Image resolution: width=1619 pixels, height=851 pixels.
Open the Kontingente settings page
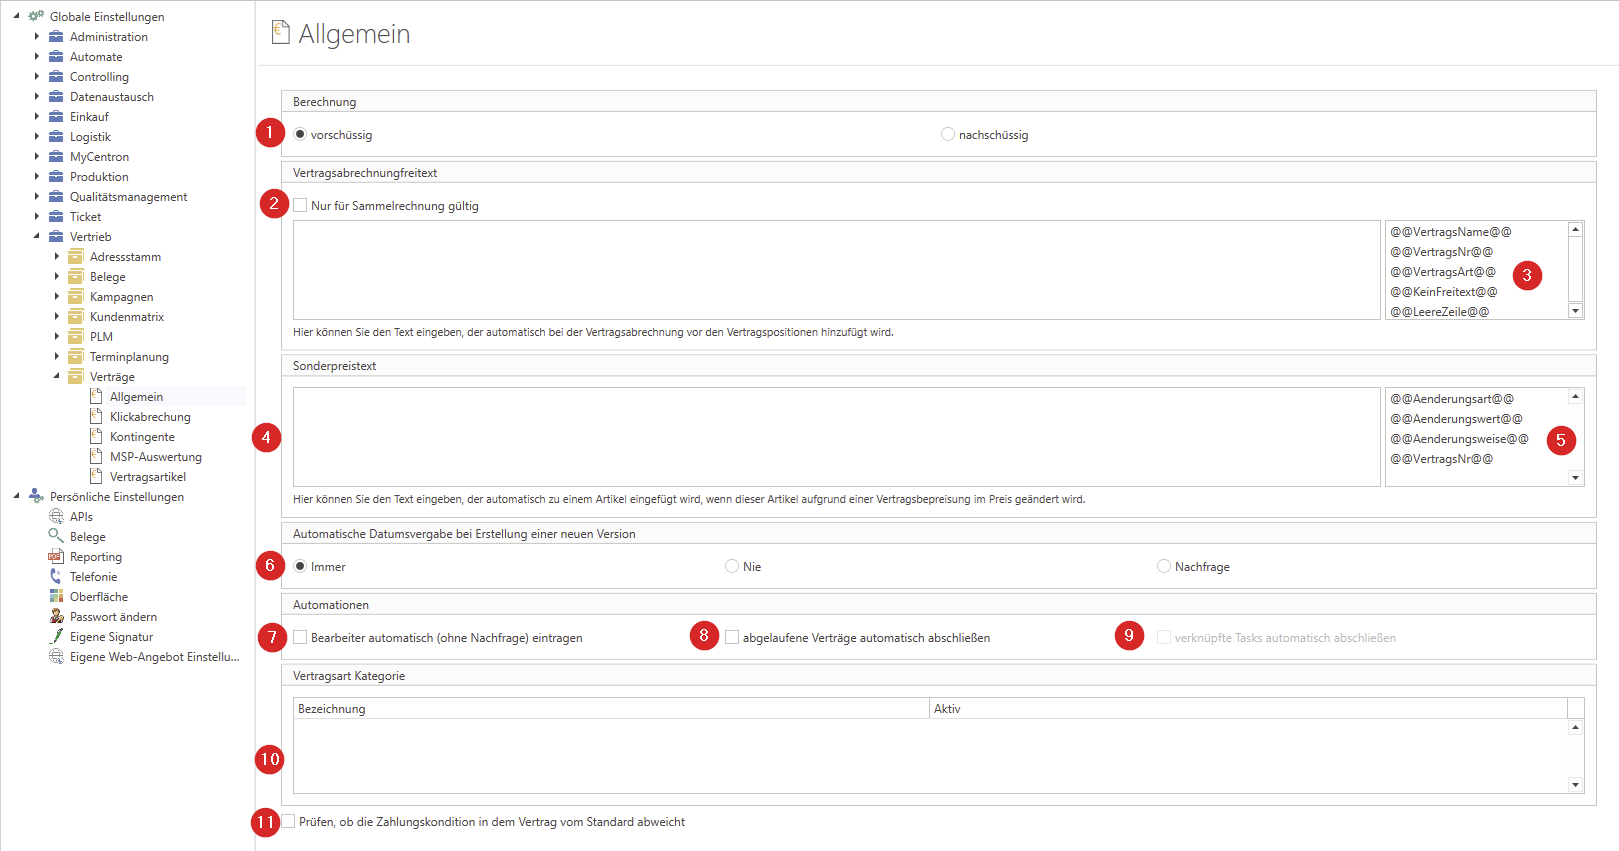click(142, 437)
